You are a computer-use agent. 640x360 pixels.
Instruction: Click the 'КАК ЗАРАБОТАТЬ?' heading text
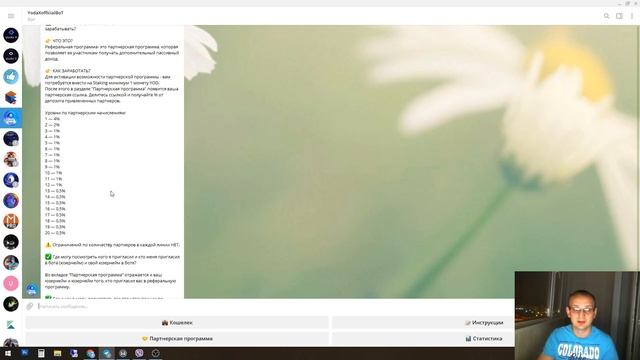pyautogui.click(x=71, y=71)
